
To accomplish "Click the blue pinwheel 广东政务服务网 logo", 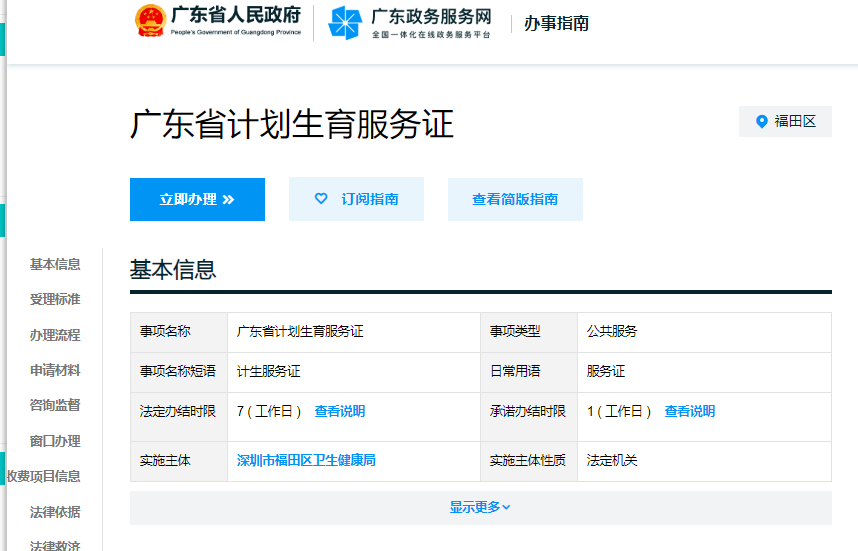I will point(345,22).
